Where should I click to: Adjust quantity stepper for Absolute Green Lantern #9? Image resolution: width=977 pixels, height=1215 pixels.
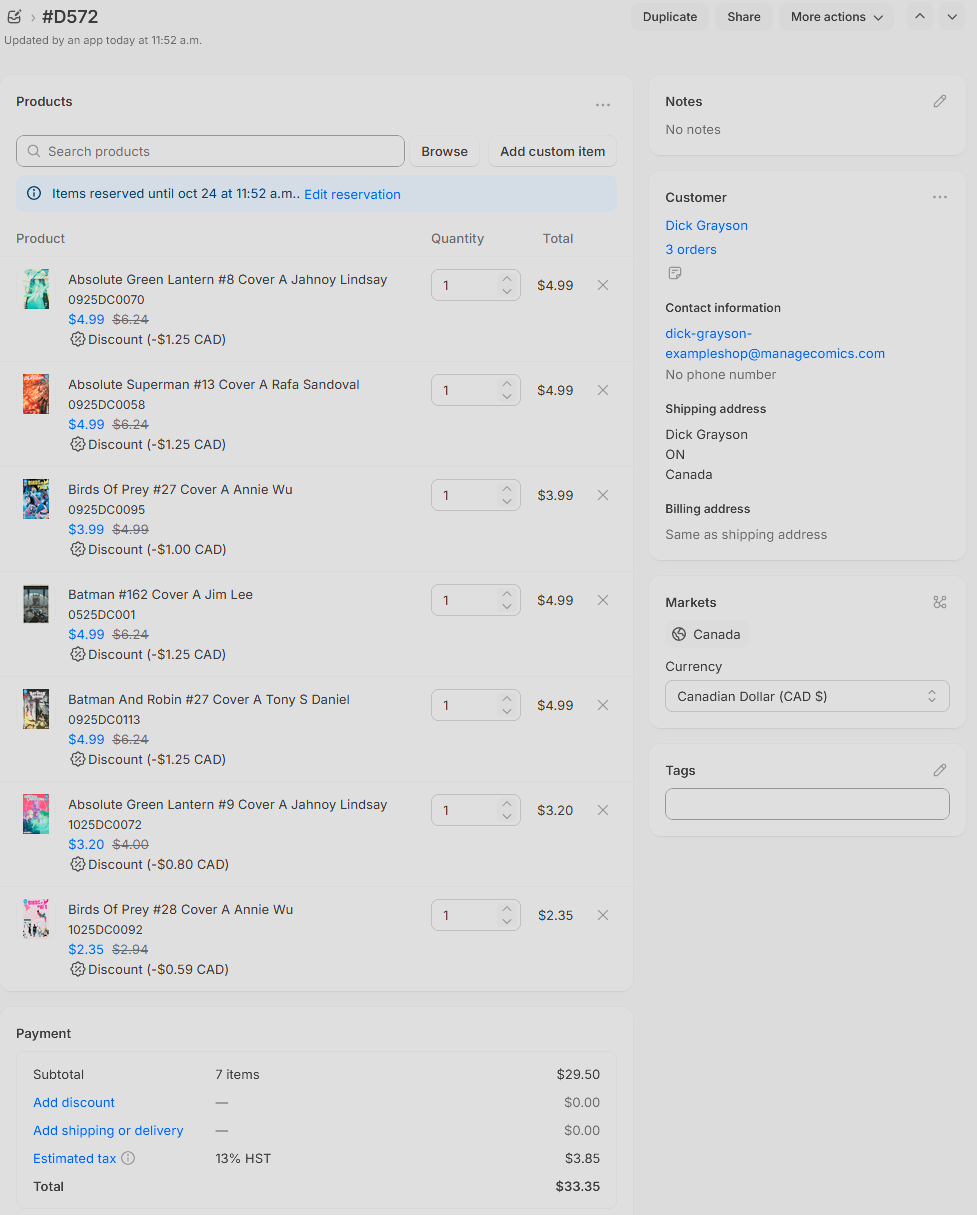point(507,810)
